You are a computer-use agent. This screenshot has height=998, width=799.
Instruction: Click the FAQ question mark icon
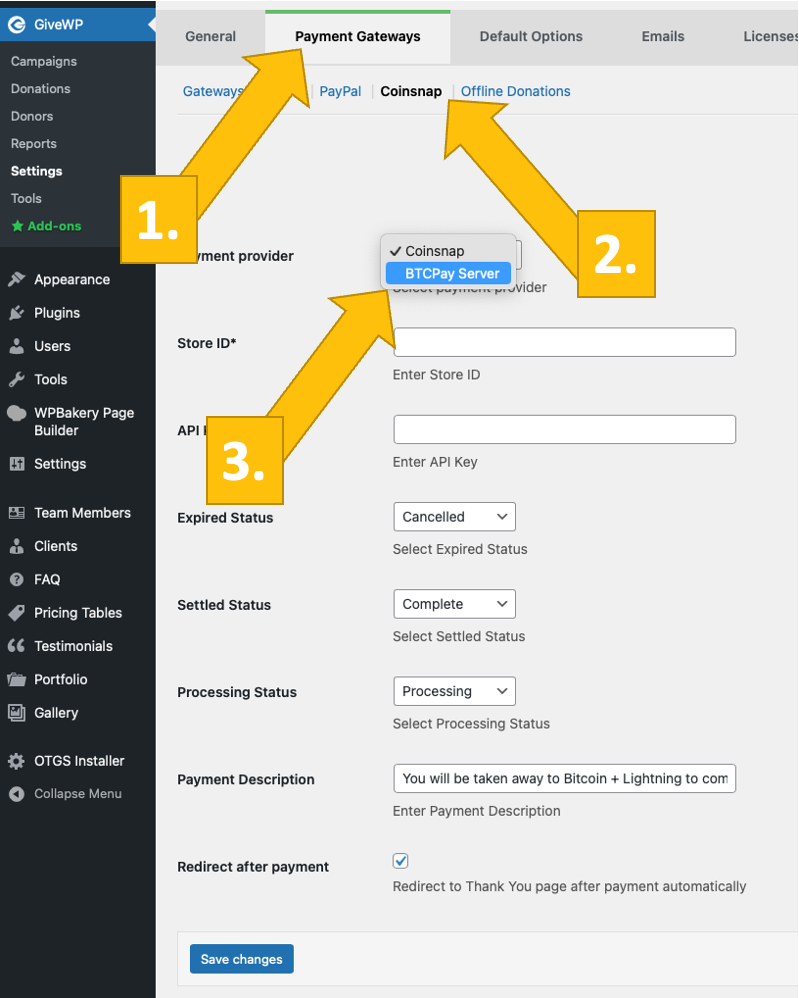click(x=16, y=580)
